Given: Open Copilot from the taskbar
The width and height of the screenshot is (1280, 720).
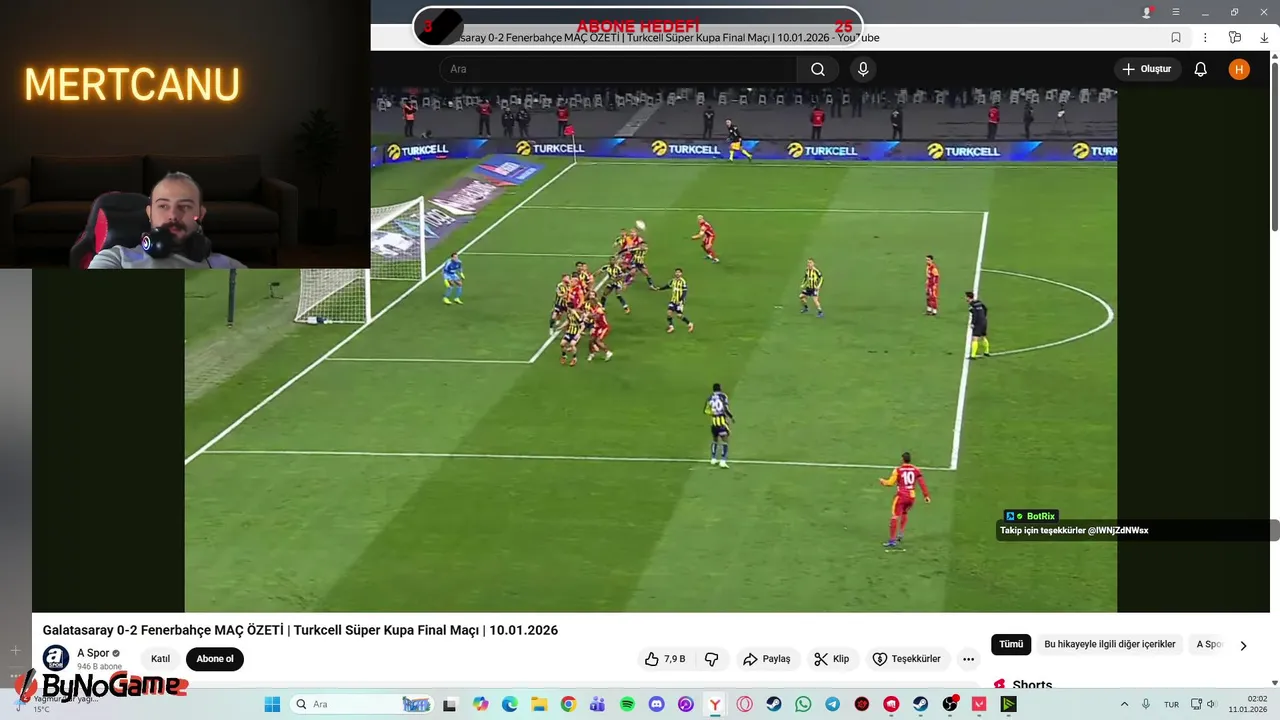Looking at the screenshot, I should coord(480,704).
